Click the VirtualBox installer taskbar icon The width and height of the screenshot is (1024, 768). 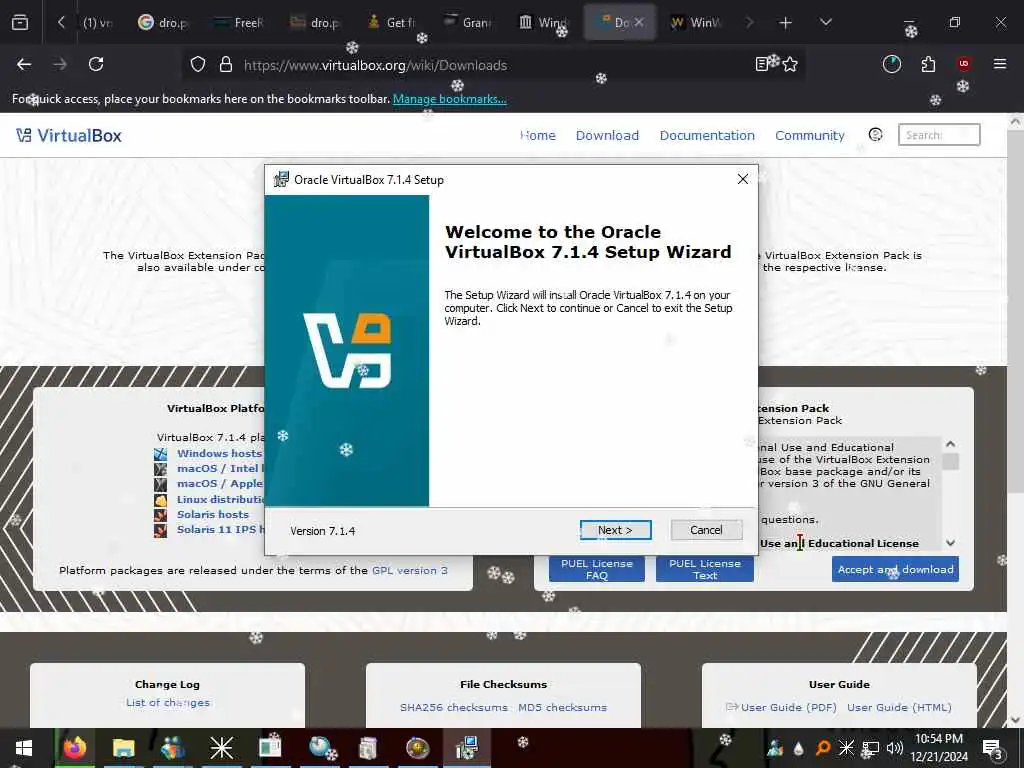coord(467,748)
